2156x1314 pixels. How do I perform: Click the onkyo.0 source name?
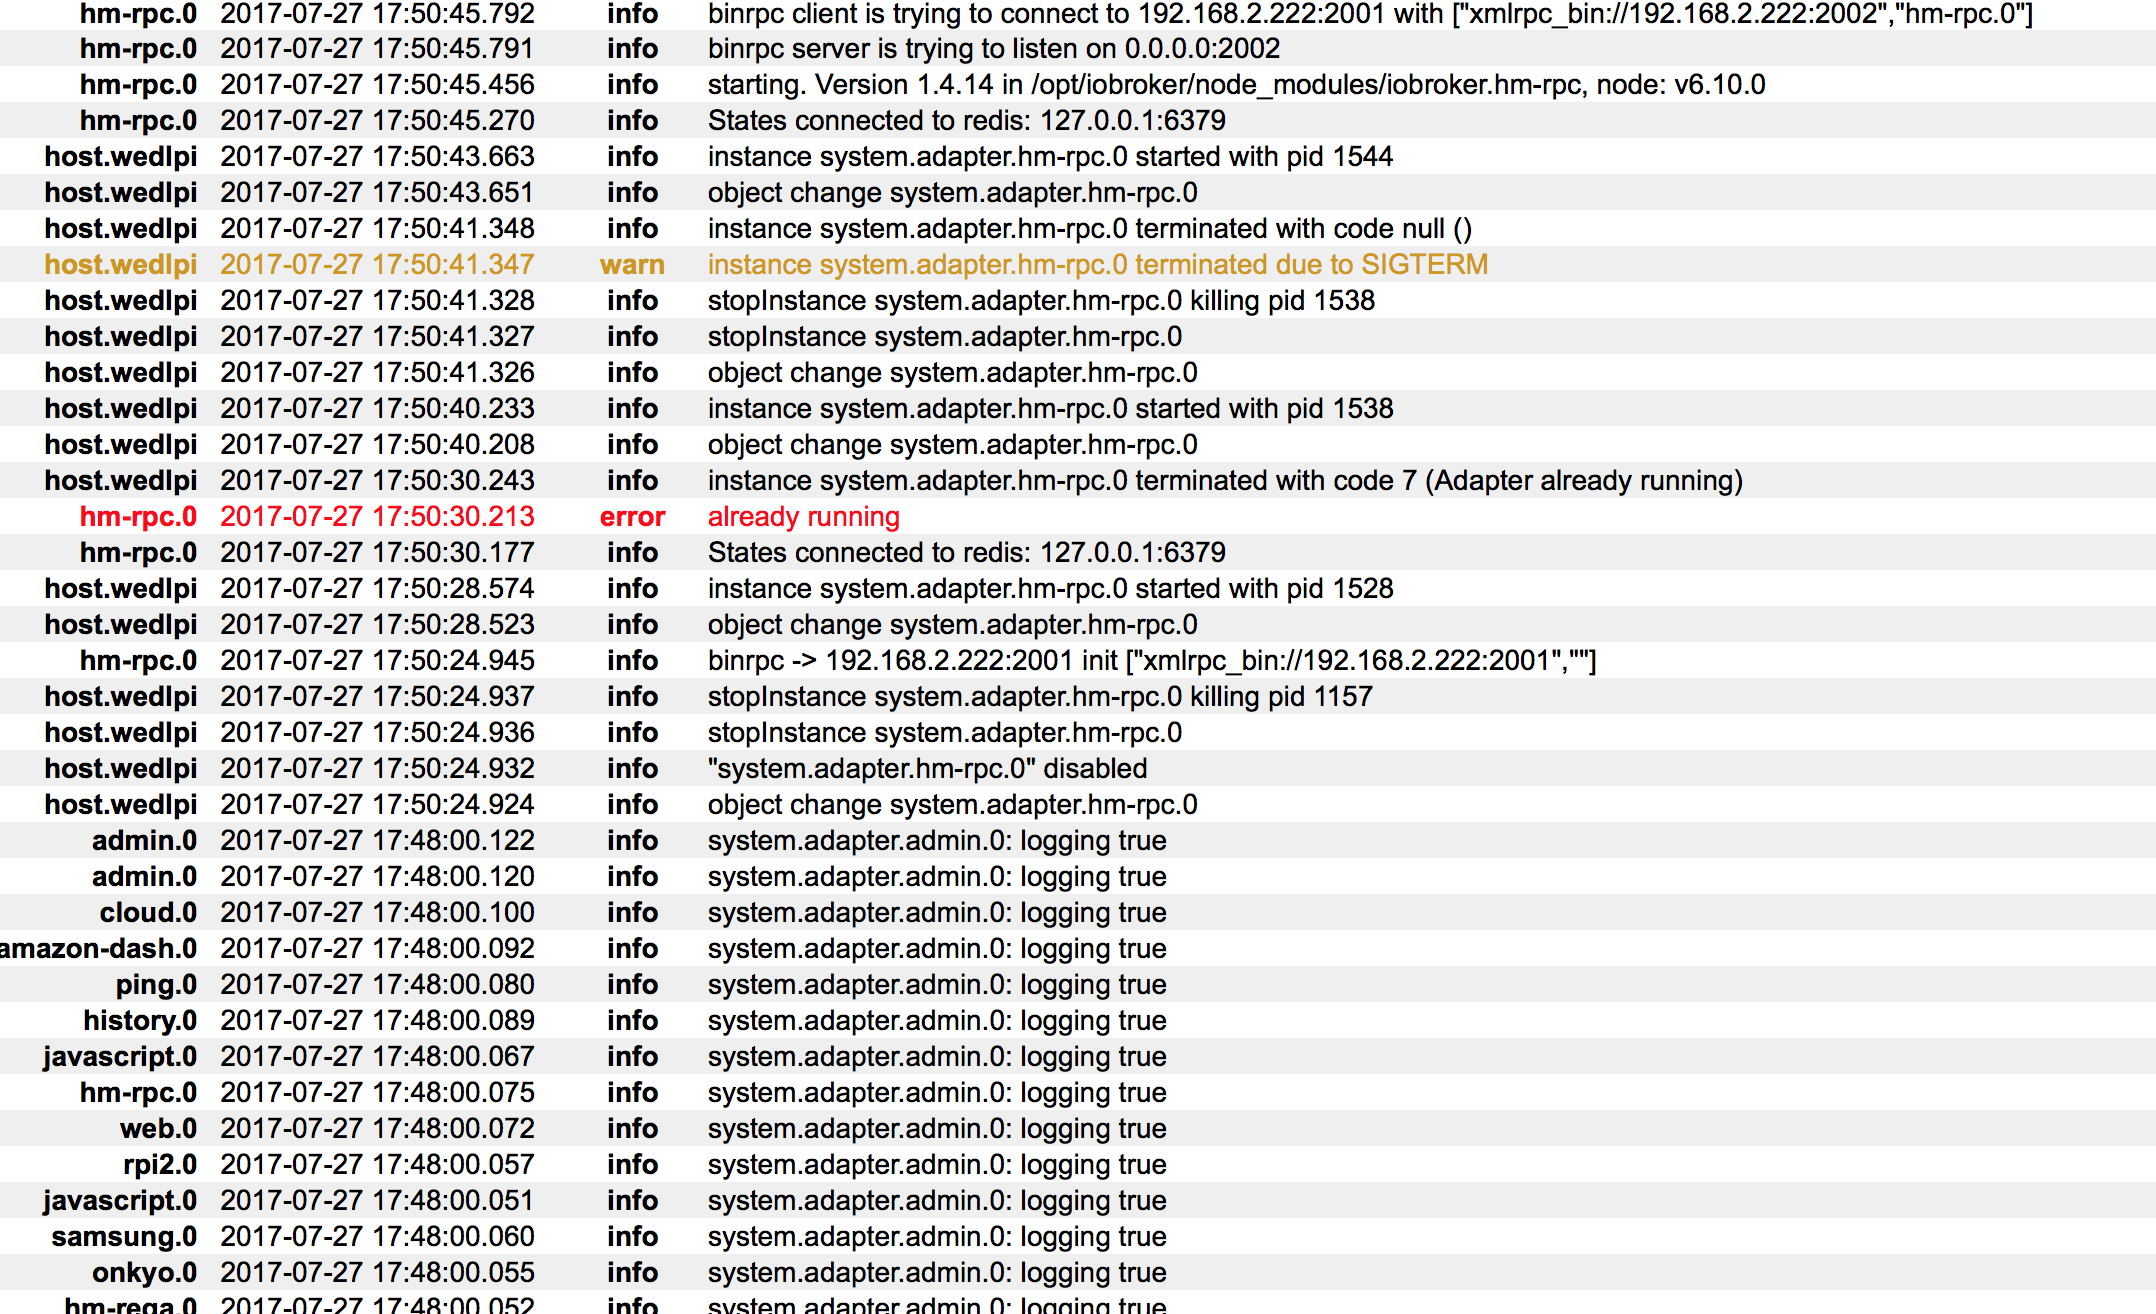pos(144,1272)
